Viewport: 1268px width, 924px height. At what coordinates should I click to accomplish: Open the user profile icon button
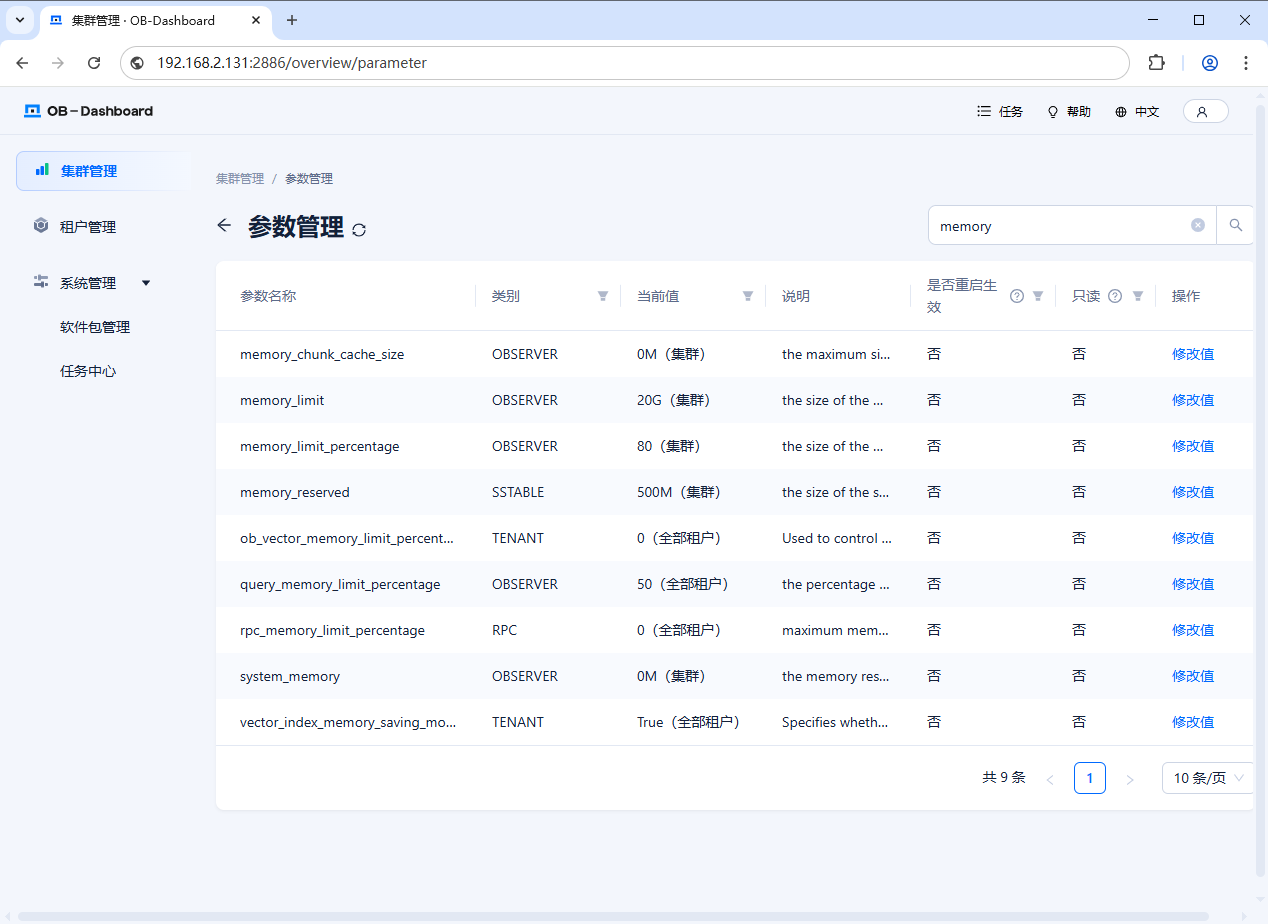point(1204,112)
